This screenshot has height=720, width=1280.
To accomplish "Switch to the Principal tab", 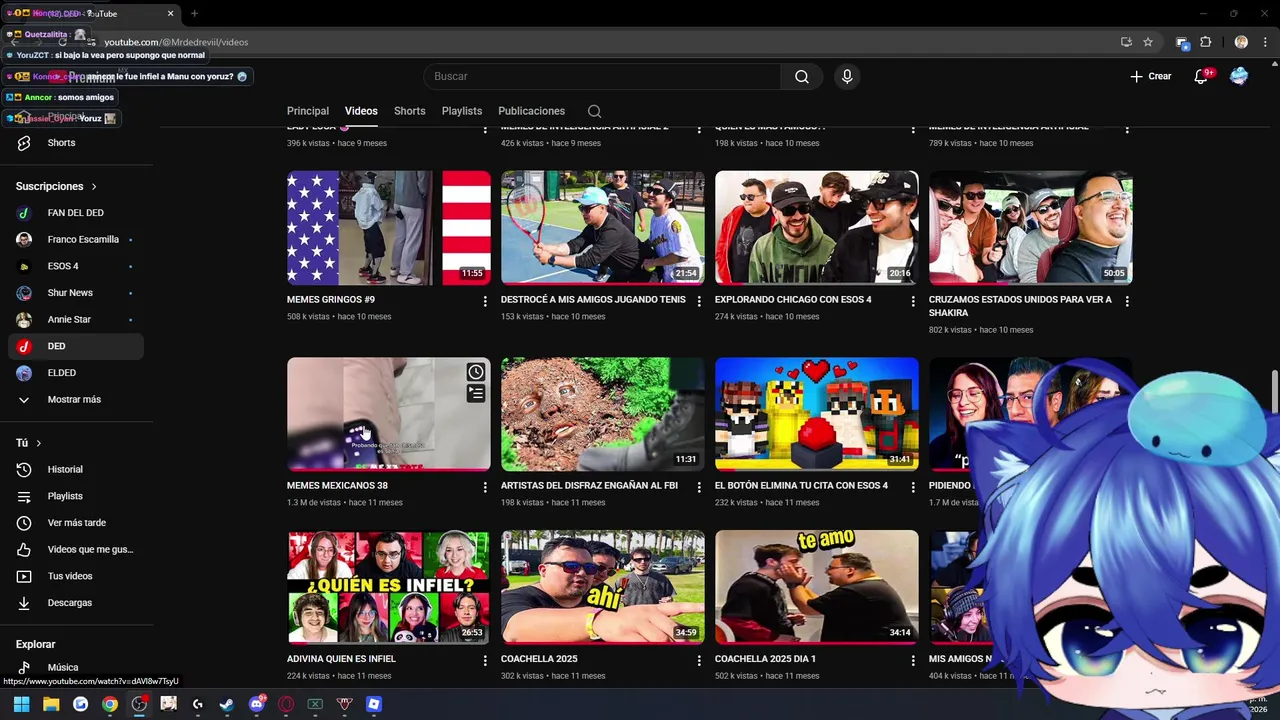I will click(x=308, y=111).
